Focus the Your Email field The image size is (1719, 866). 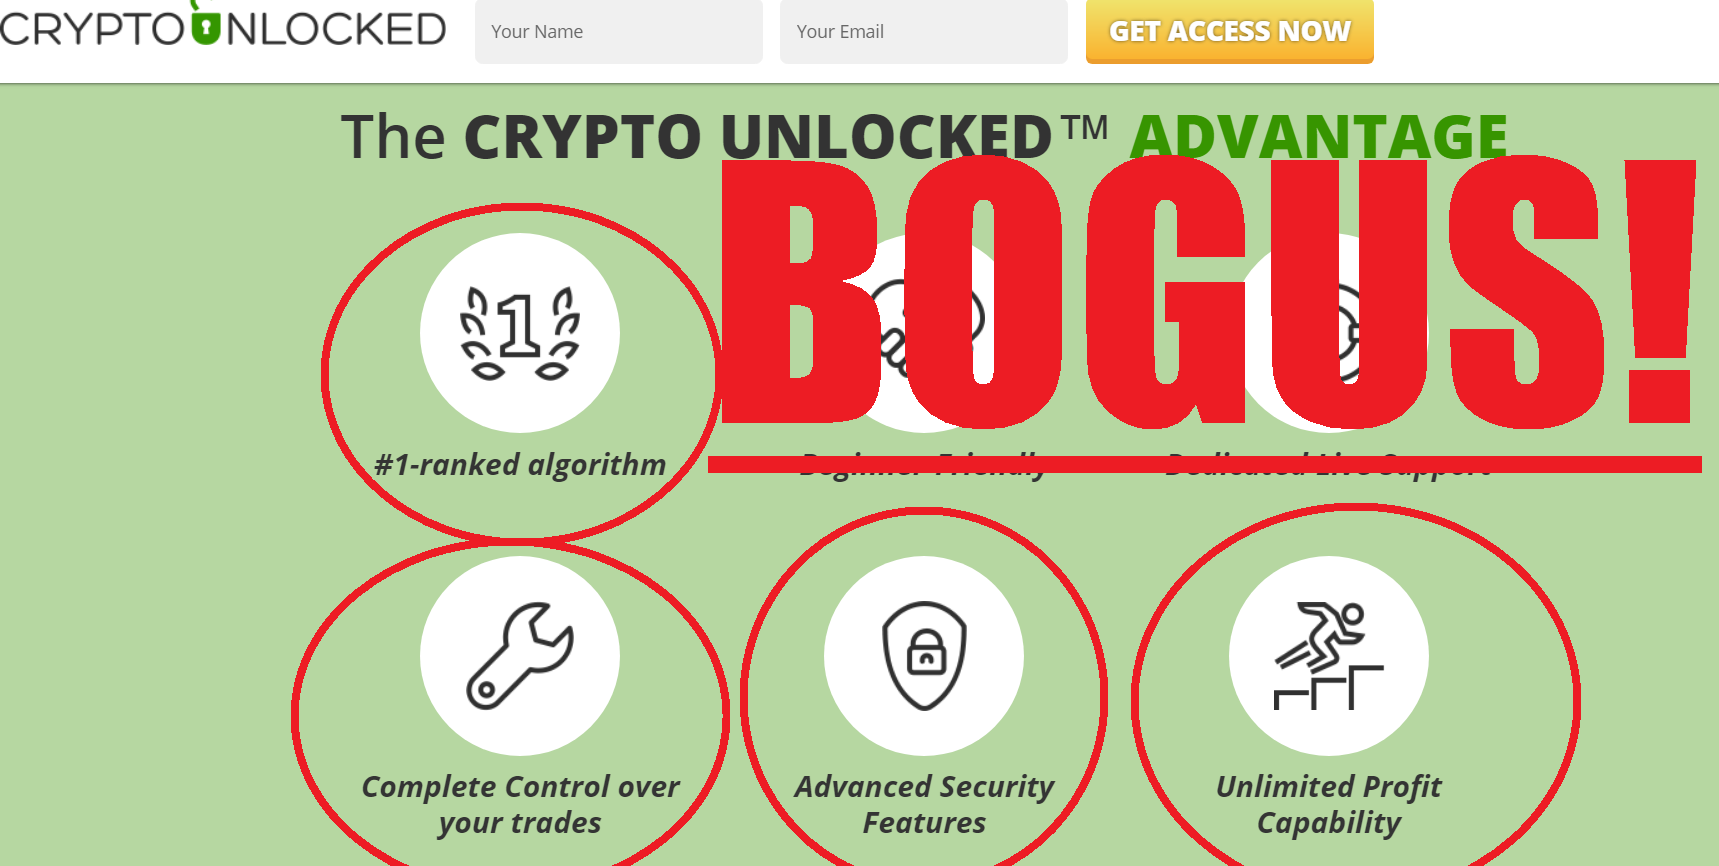pos(924,32)
